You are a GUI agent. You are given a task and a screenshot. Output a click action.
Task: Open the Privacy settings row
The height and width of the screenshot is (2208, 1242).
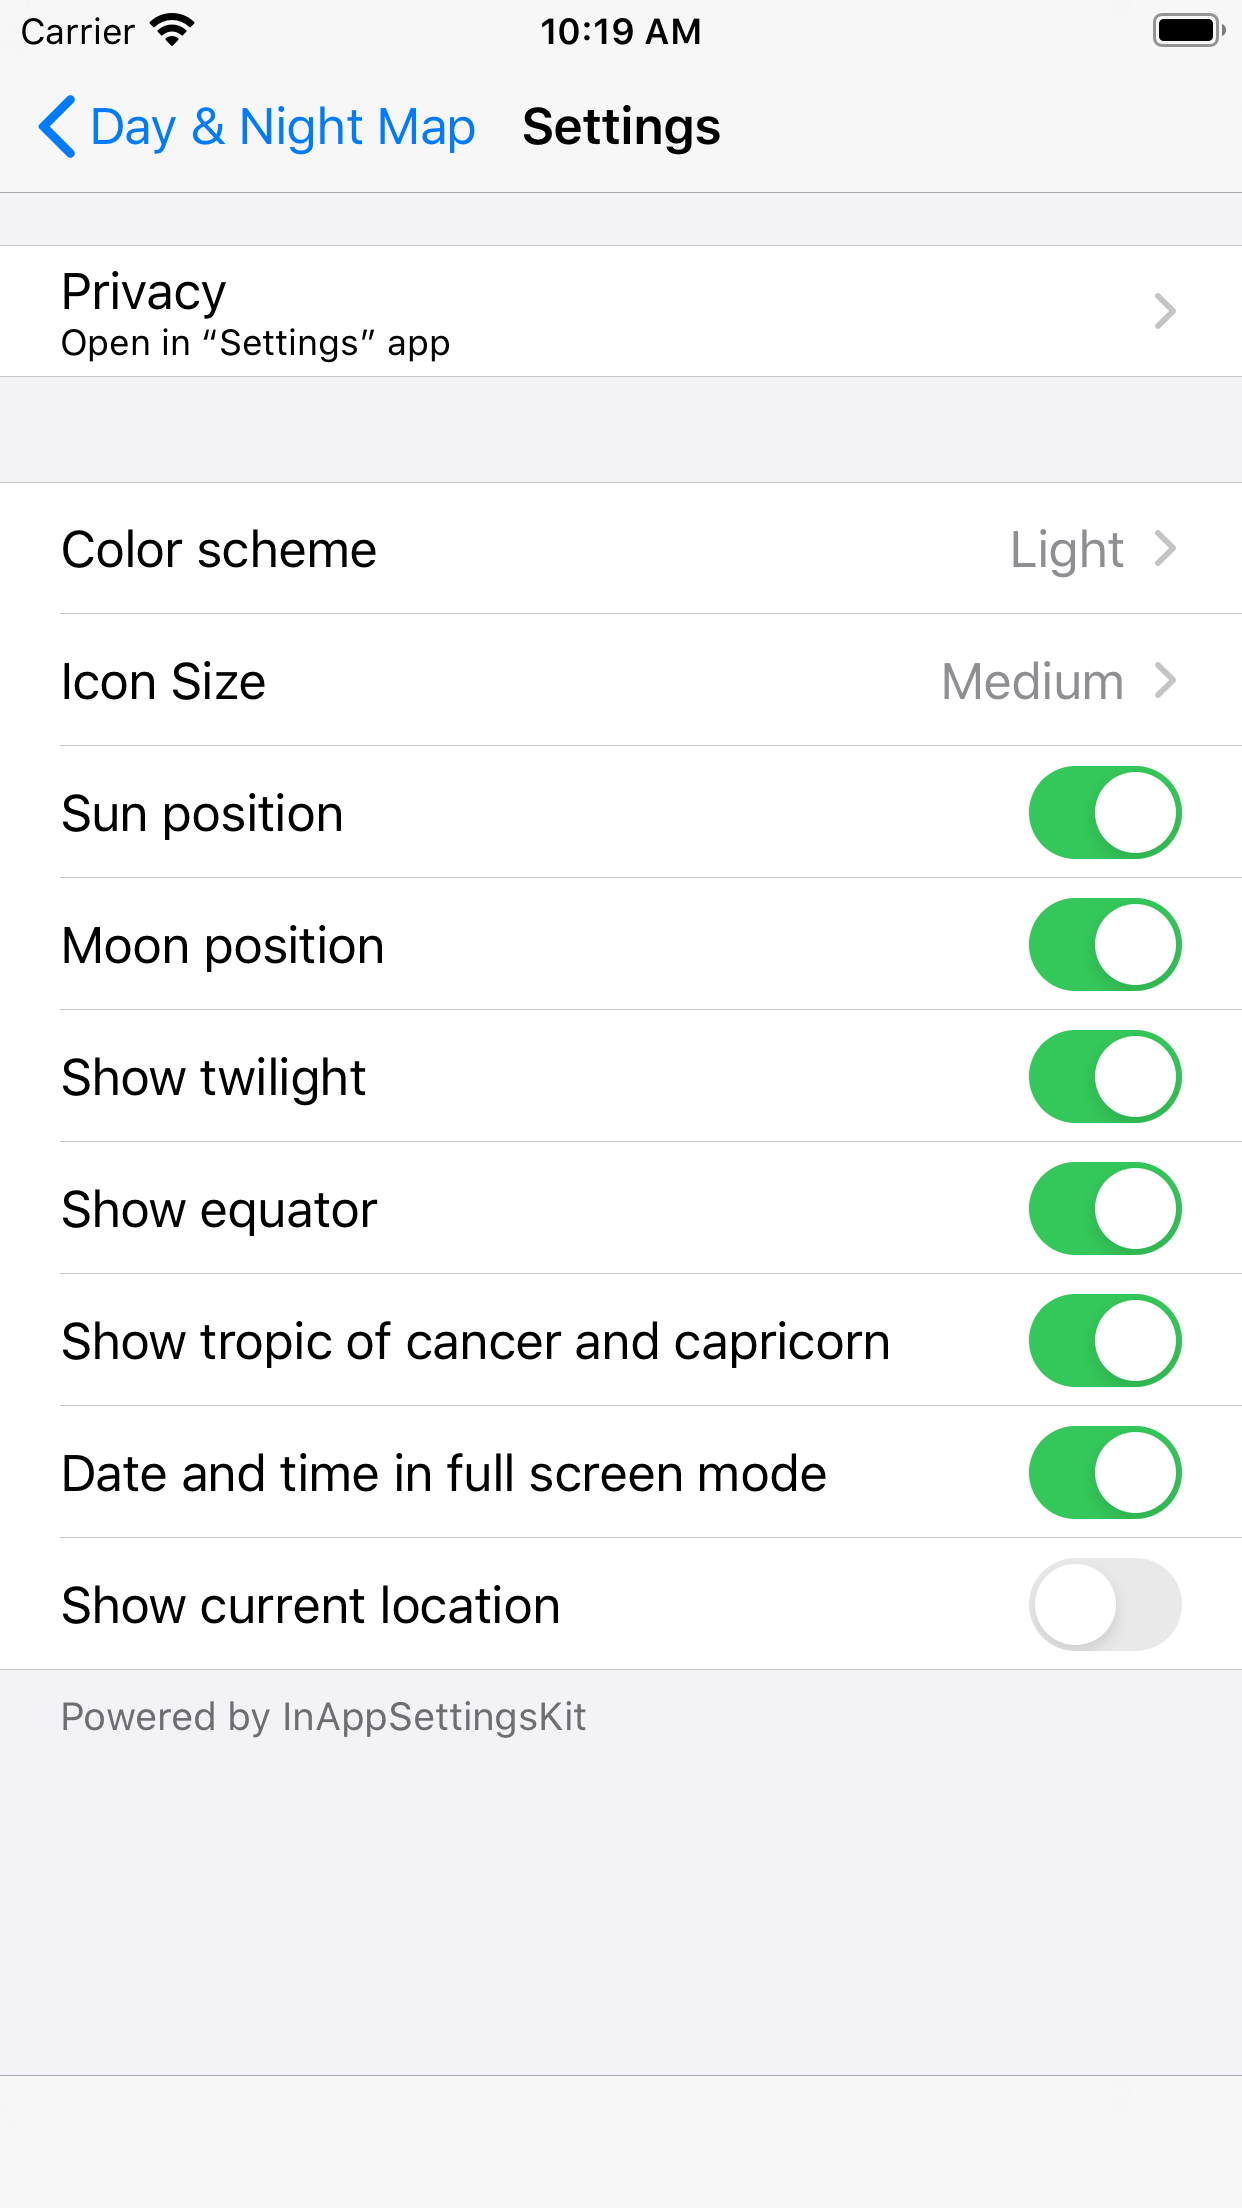coord(600,311)
